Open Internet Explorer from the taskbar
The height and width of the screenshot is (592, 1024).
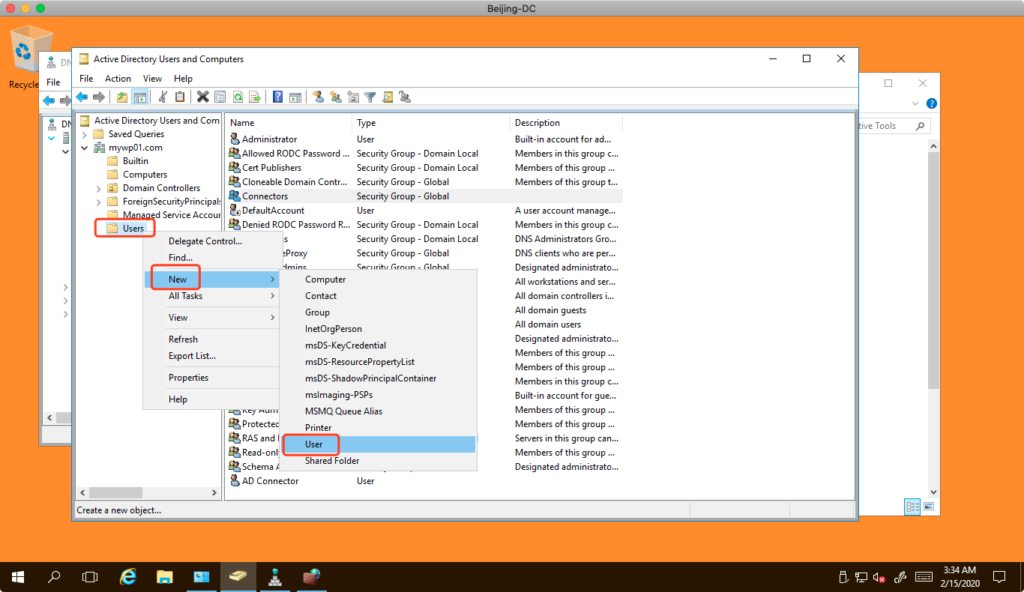128,577
